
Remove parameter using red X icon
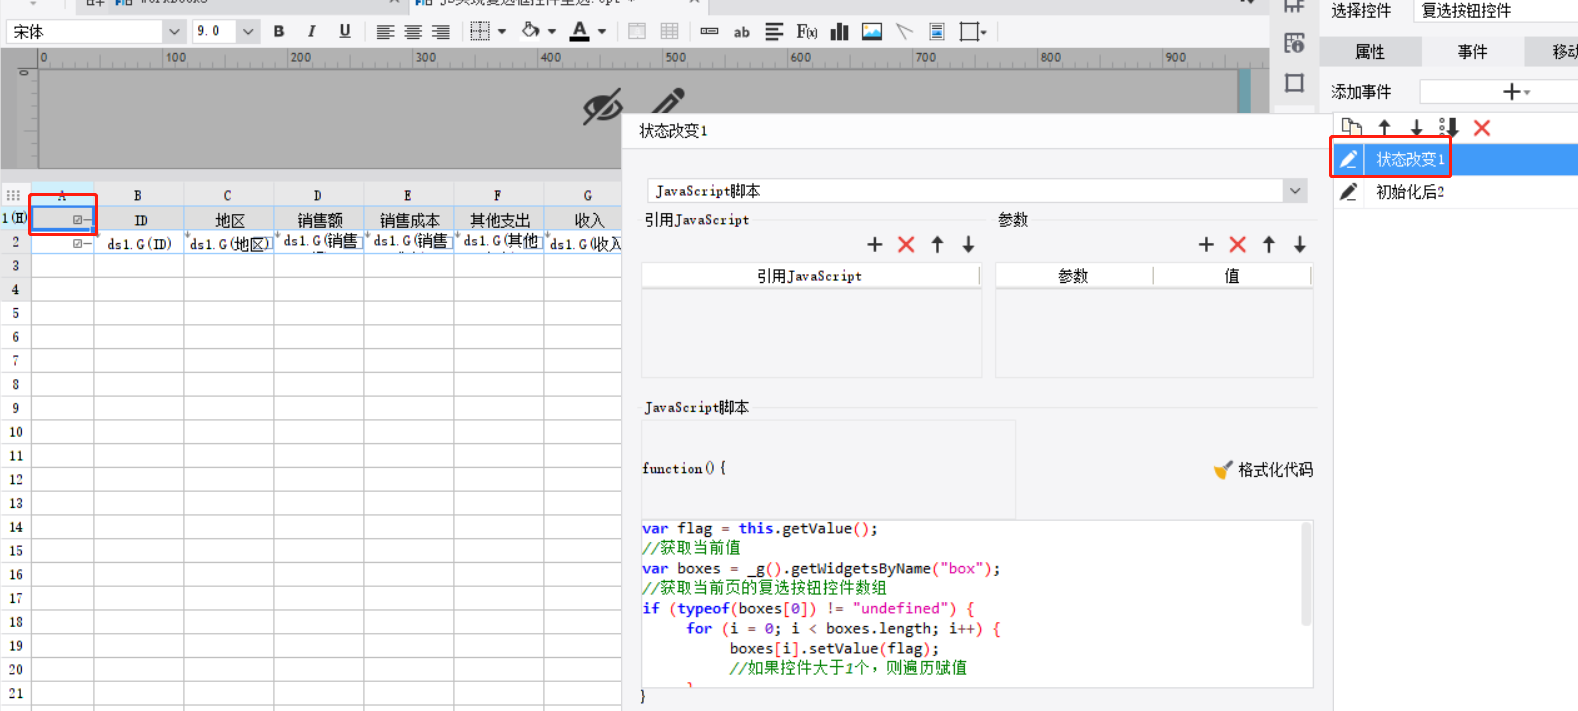[x=1237, y=245]
